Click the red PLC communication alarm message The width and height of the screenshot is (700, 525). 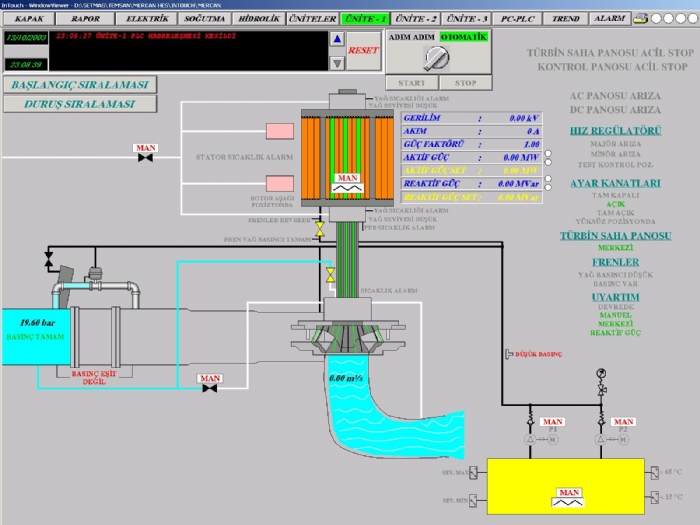tap(146, 36)
